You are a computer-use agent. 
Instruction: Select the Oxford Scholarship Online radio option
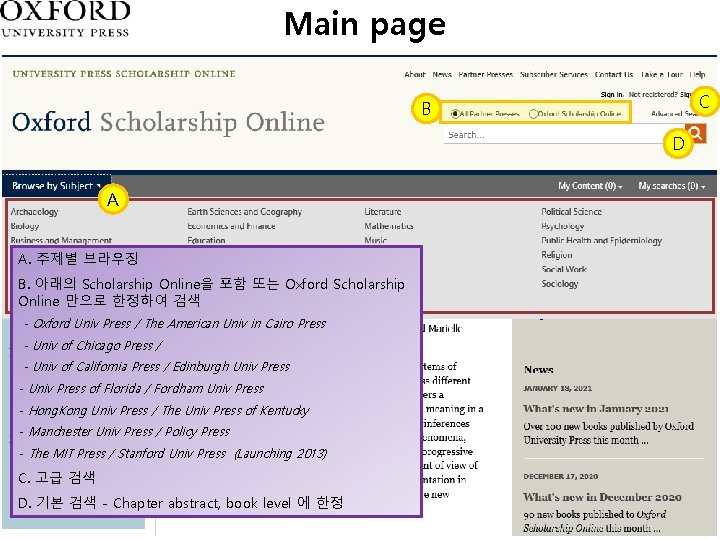(x=533, y=113)
